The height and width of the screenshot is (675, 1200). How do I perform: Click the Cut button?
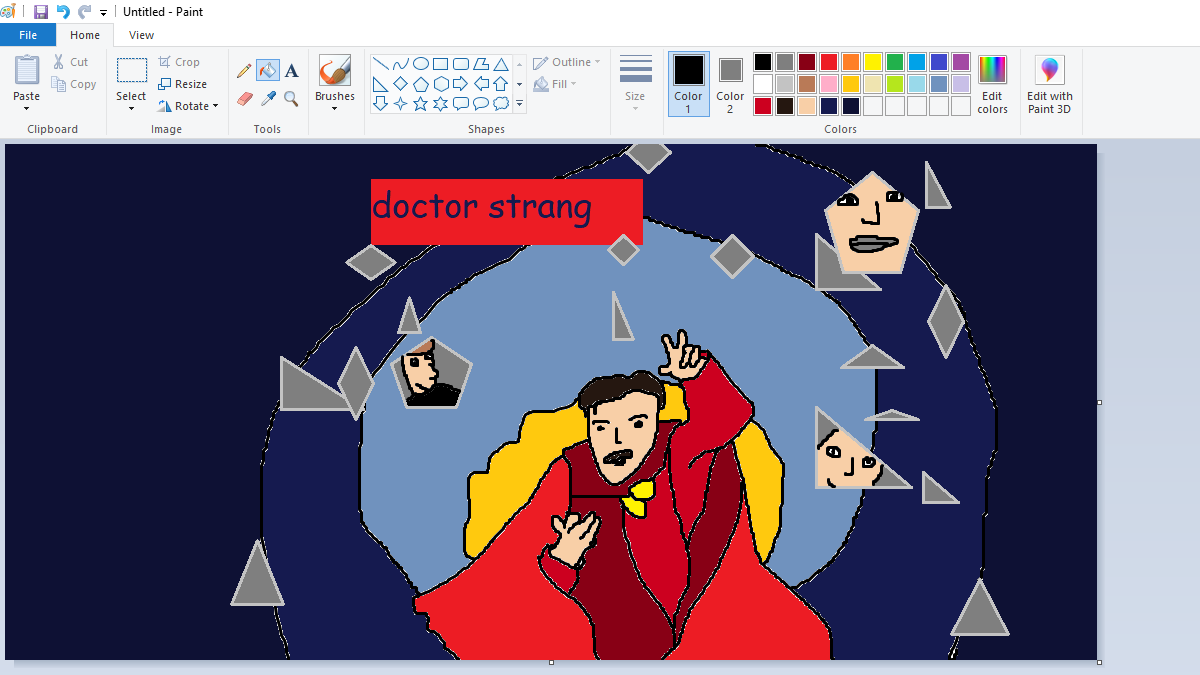71,62
